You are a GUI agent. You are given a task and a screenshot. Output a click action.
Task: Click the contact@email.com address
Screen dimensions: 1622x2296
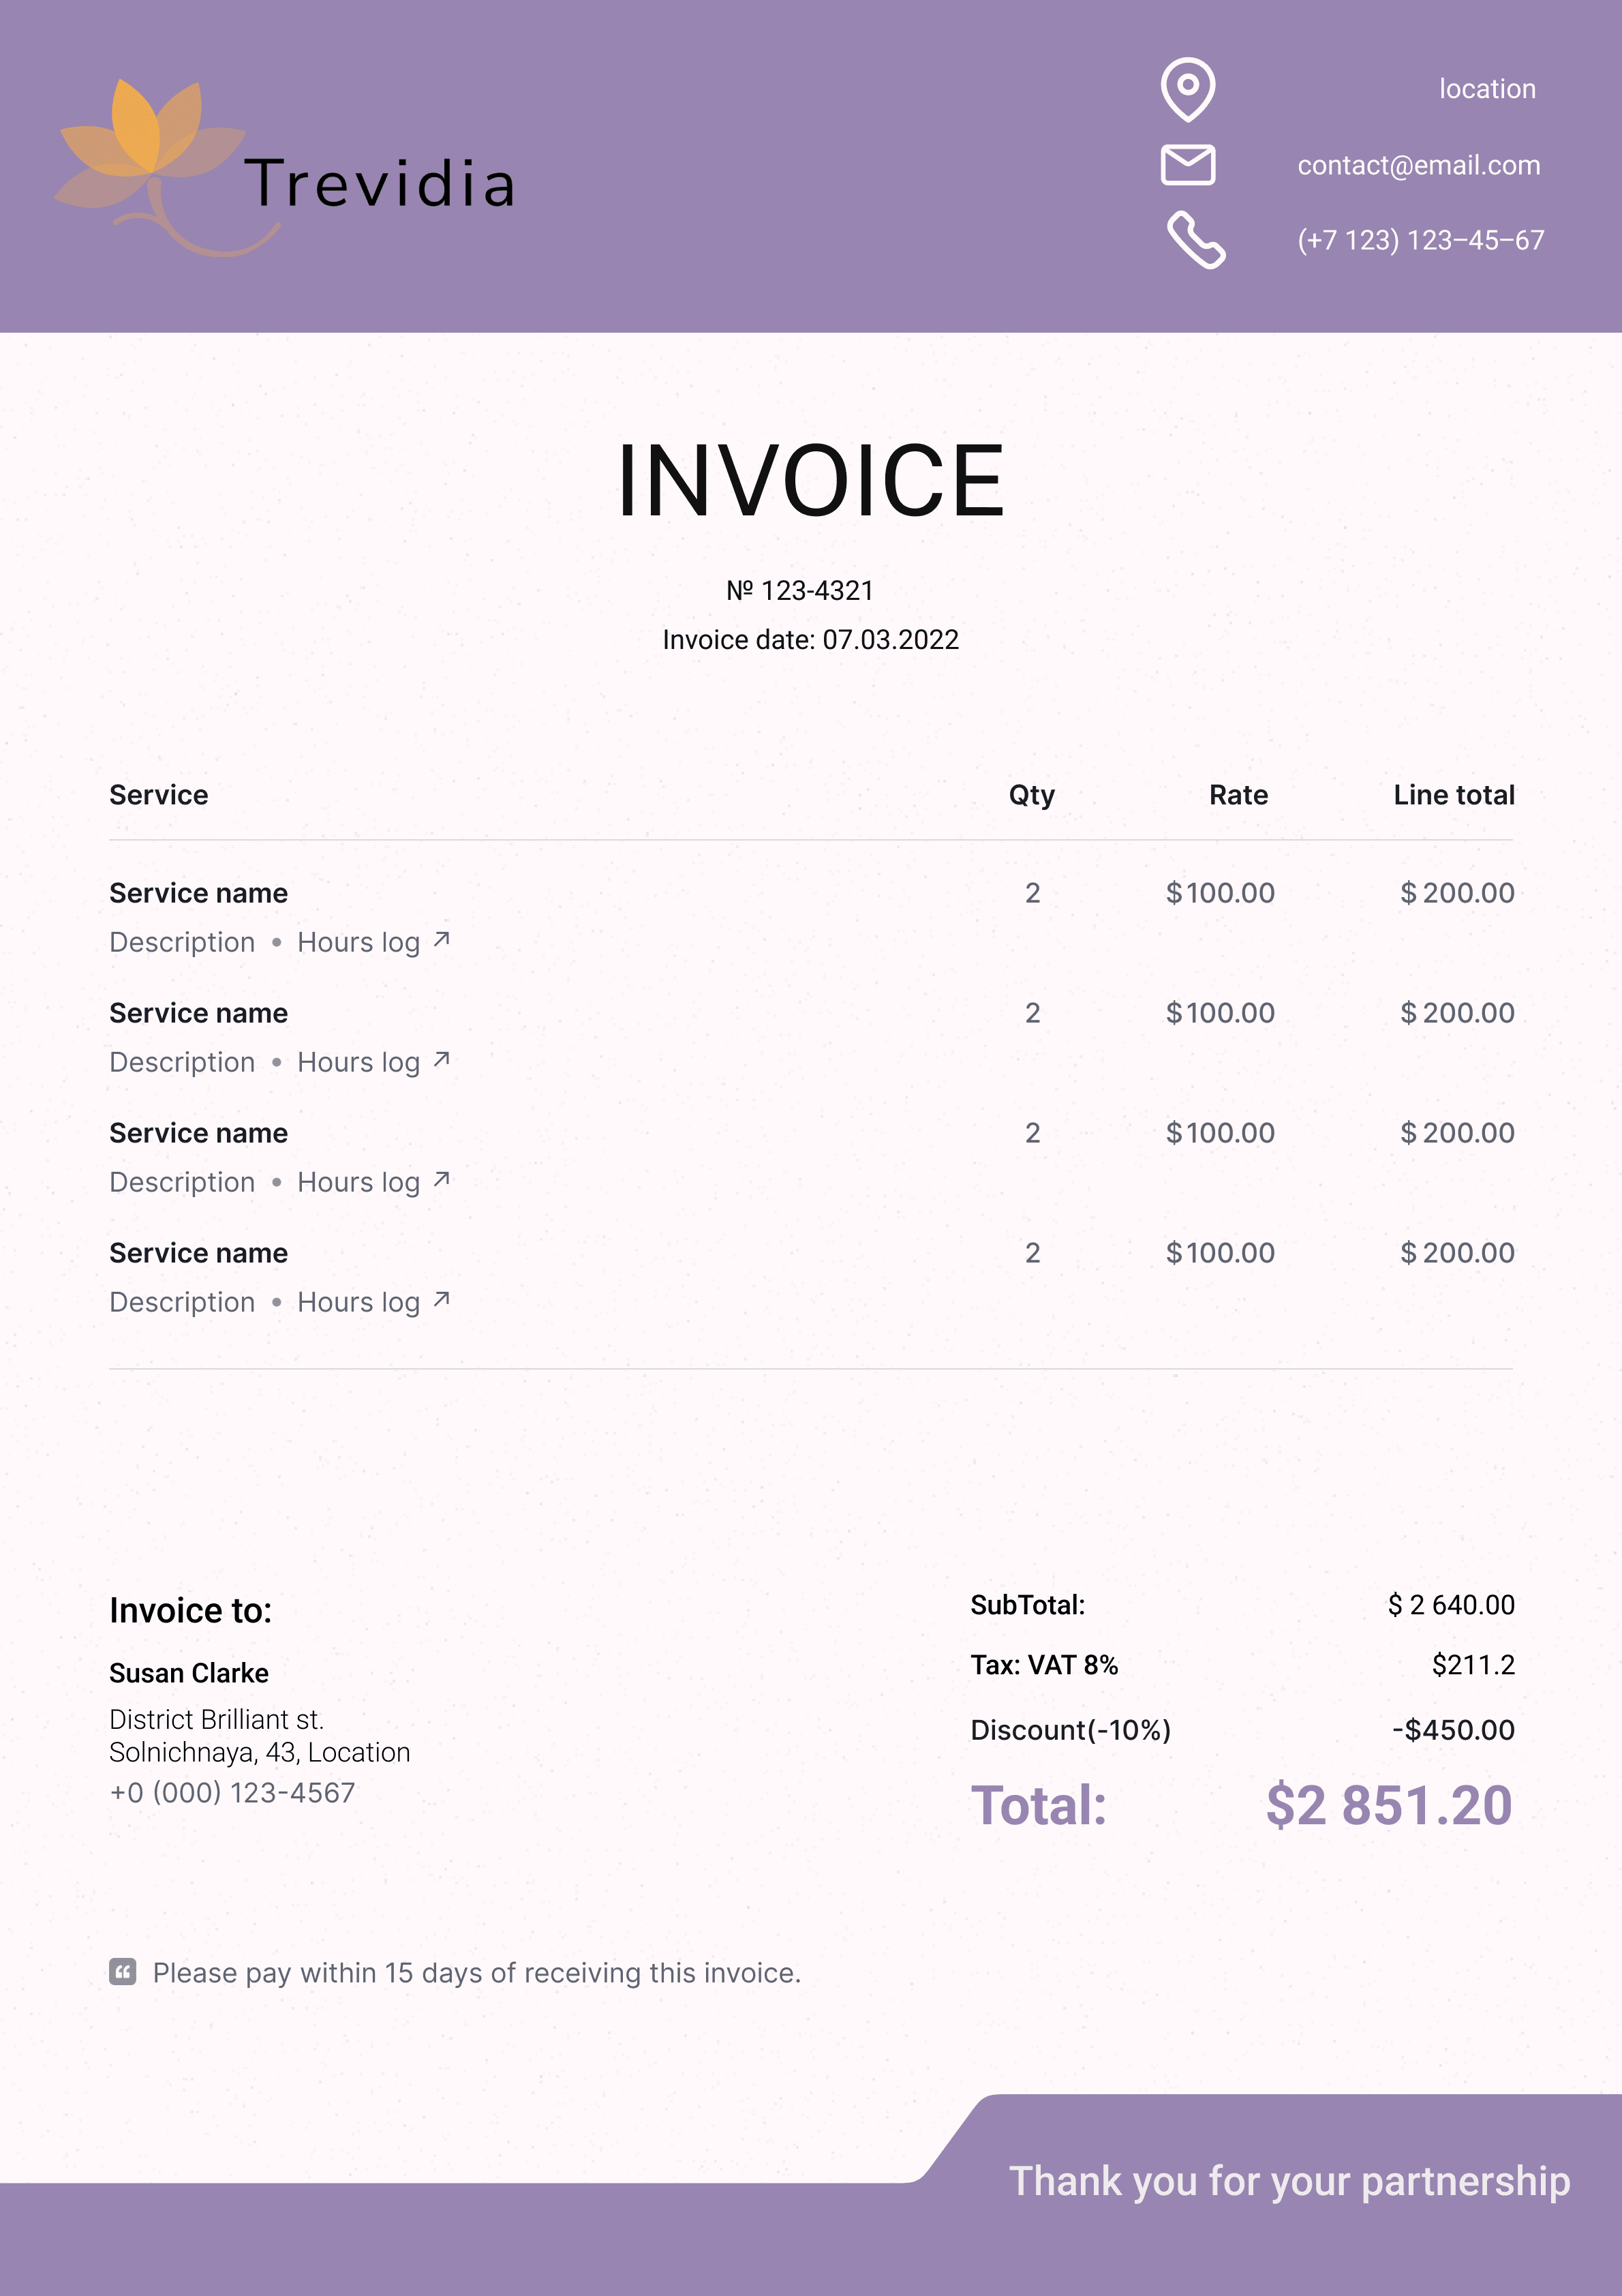coord(1418,165)
